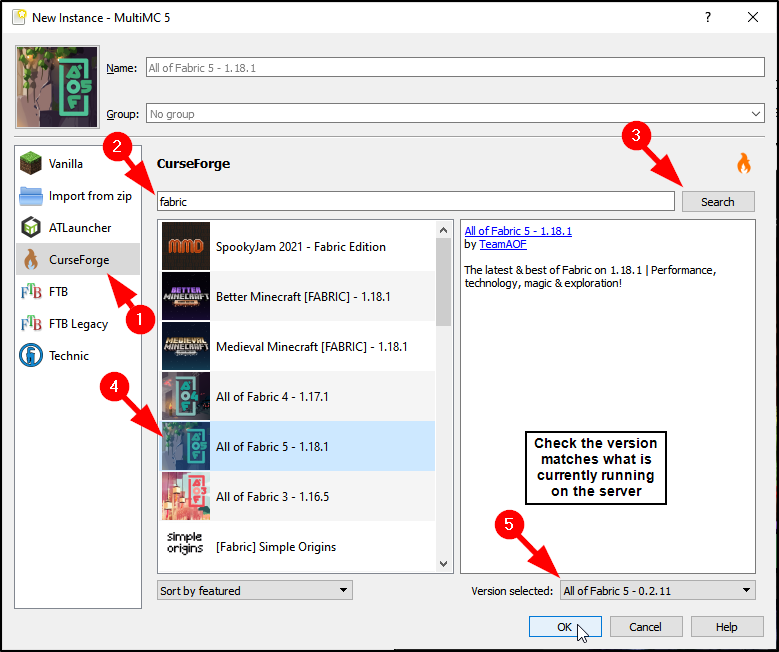Select "Better Minecraft [FABRIC] - 1.18.1" row text

pyautogui.click(x=303, y=297)
